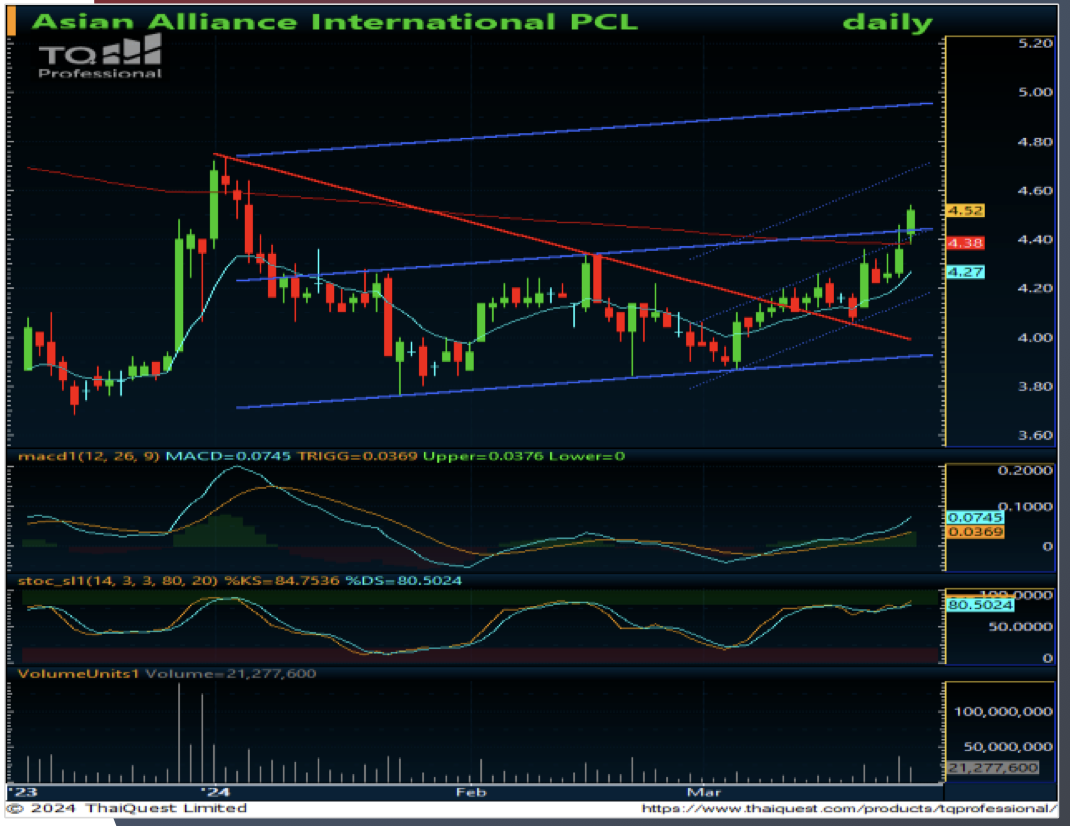Open the thaiquest.com tqprofessional URL link
Screen dimensions: 1070x826
pyautogui.click(x=850, y=809)
